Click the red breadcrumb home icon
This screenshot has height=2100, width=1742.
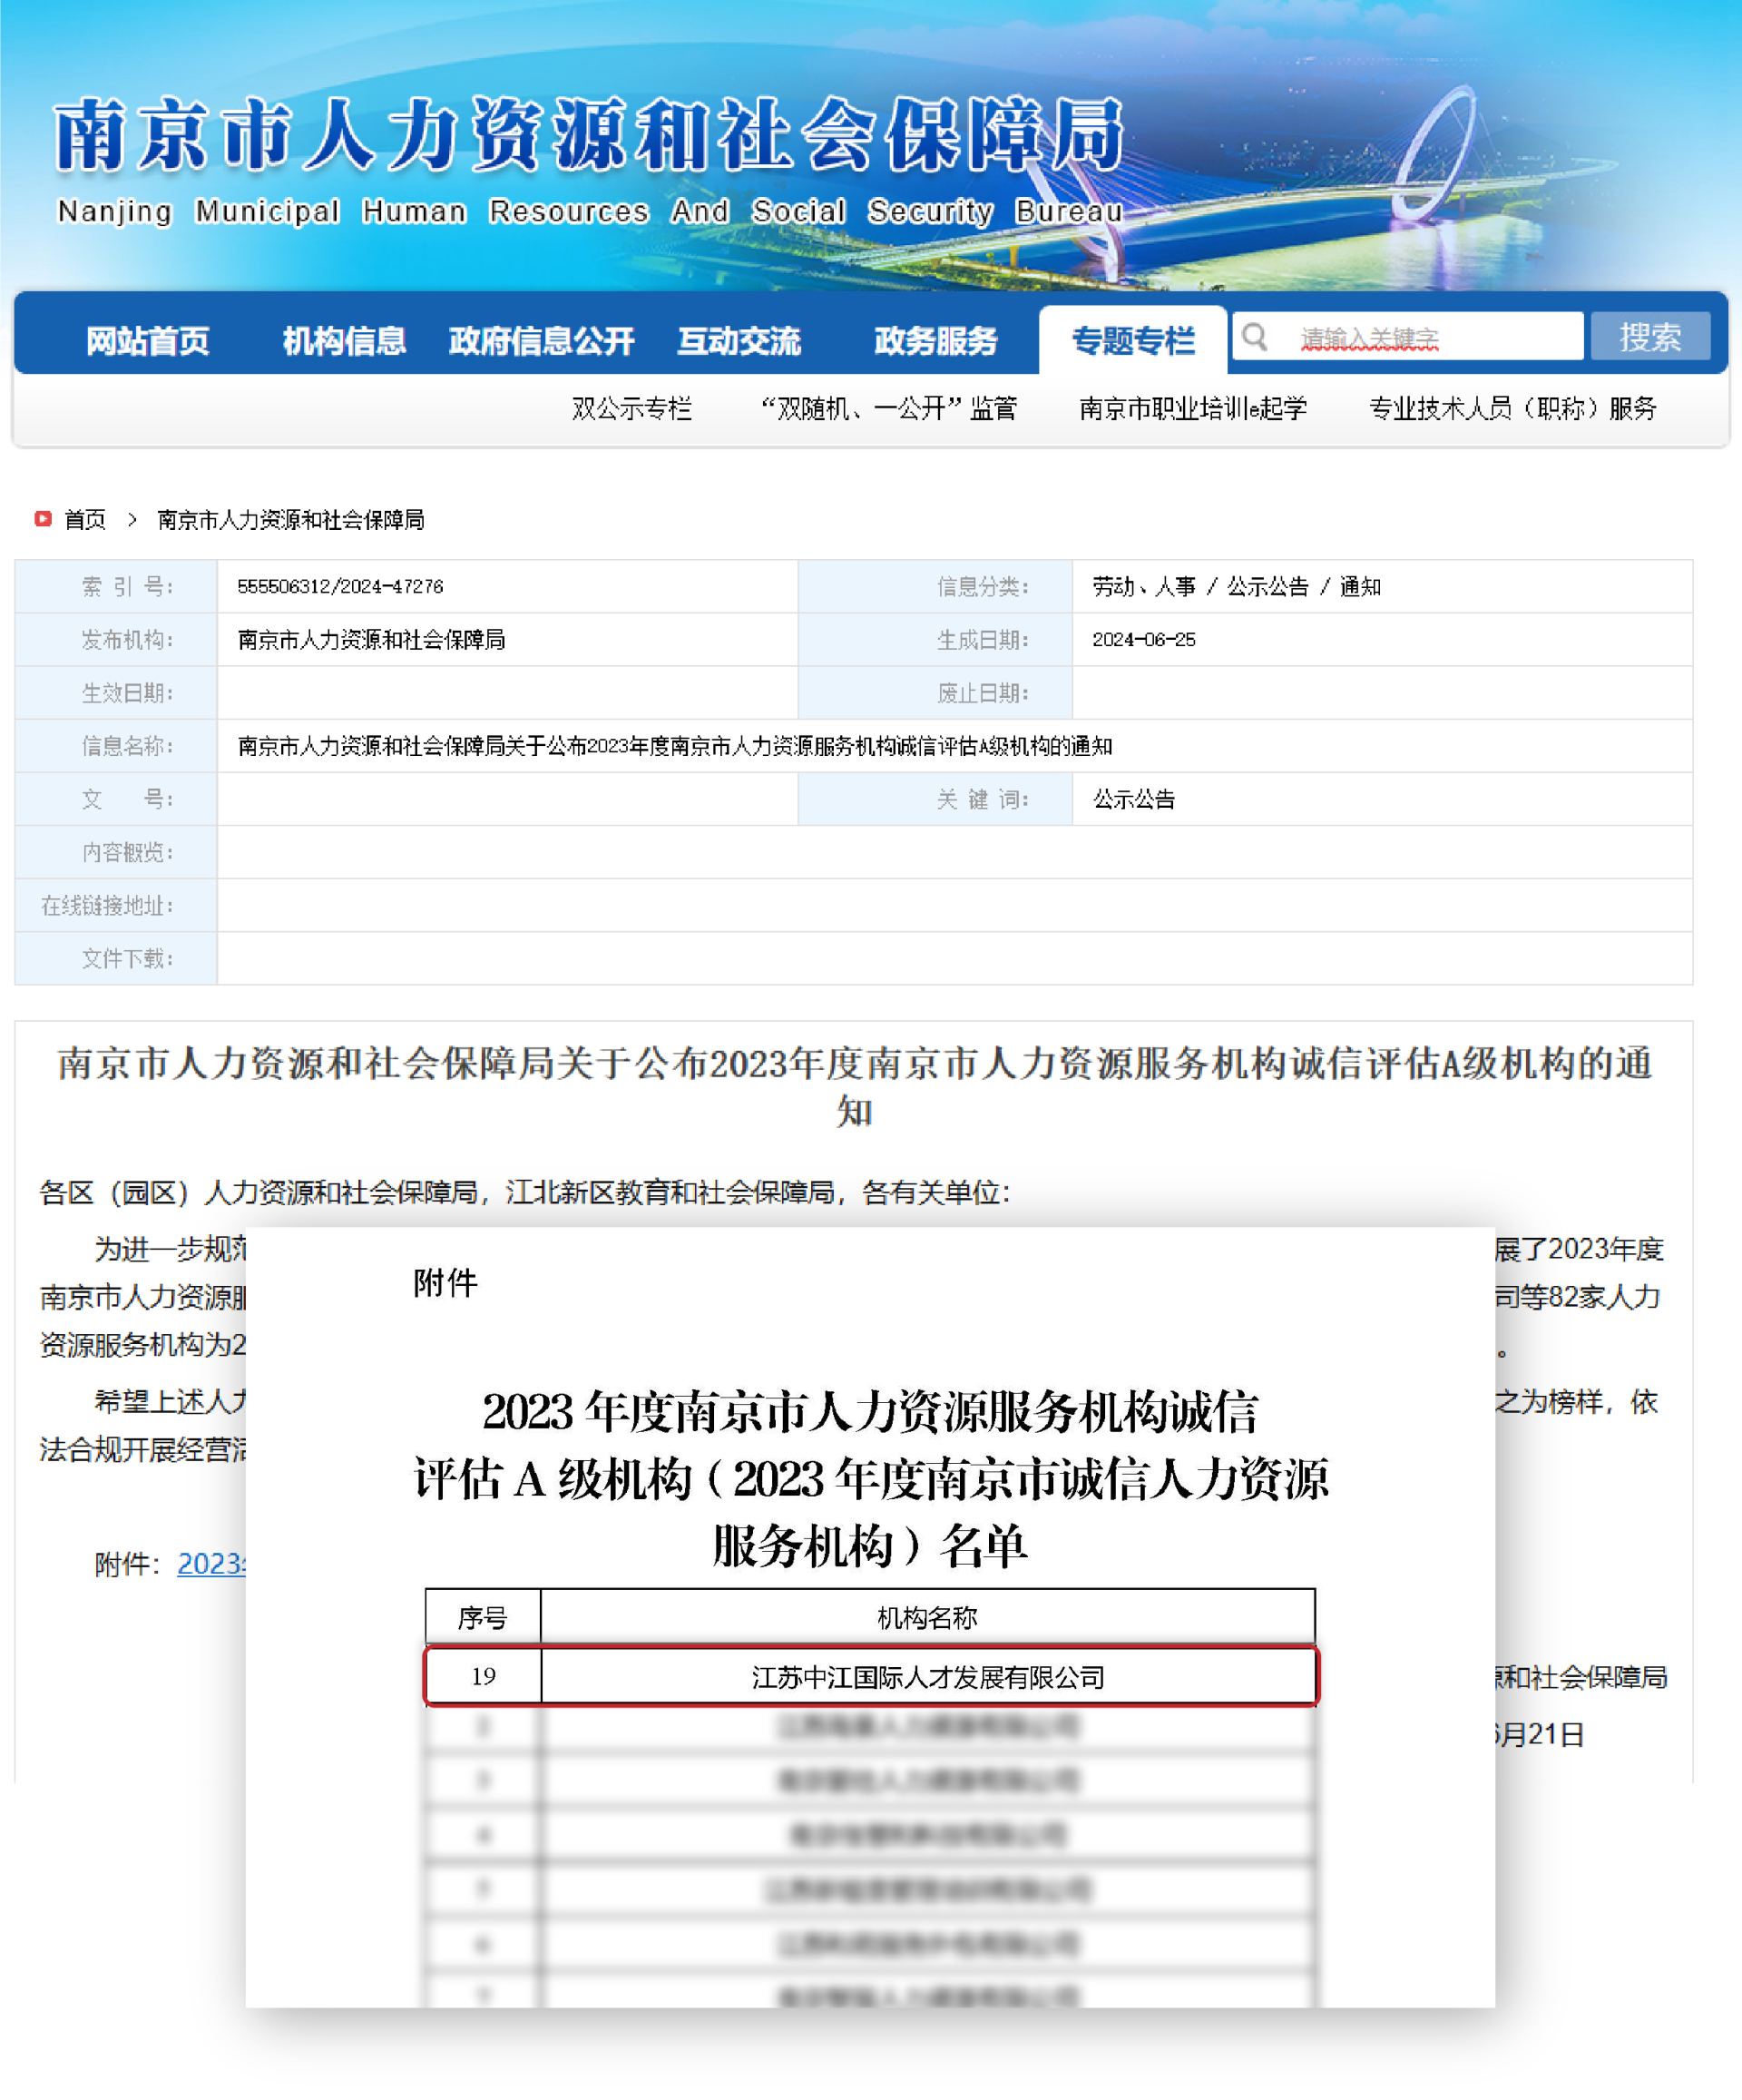coord(43,518)
